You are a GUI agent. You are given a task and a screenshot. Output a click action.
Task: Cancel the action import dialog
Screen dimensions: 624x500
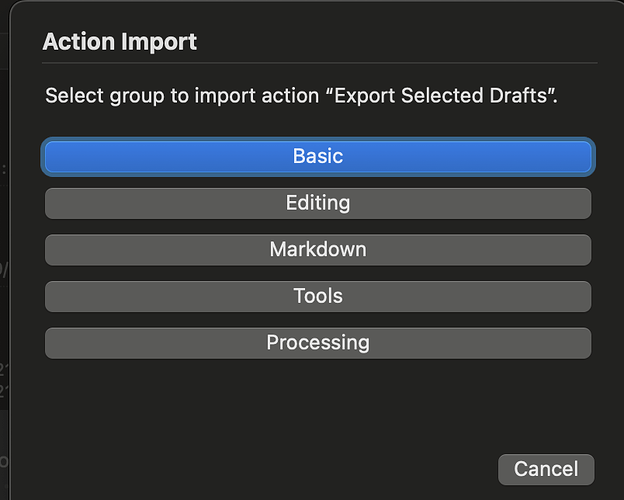(x=545, y=468)
